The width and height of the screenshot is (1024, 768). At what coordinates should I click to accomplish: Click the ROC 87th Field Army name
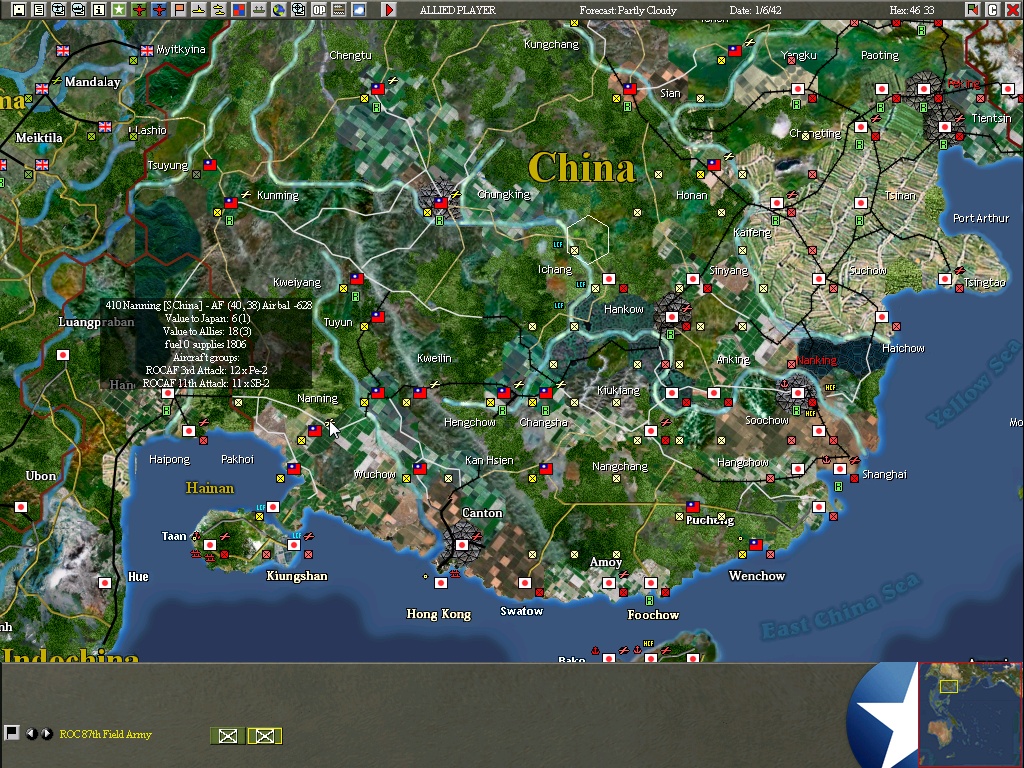click(x=106, y=734)
